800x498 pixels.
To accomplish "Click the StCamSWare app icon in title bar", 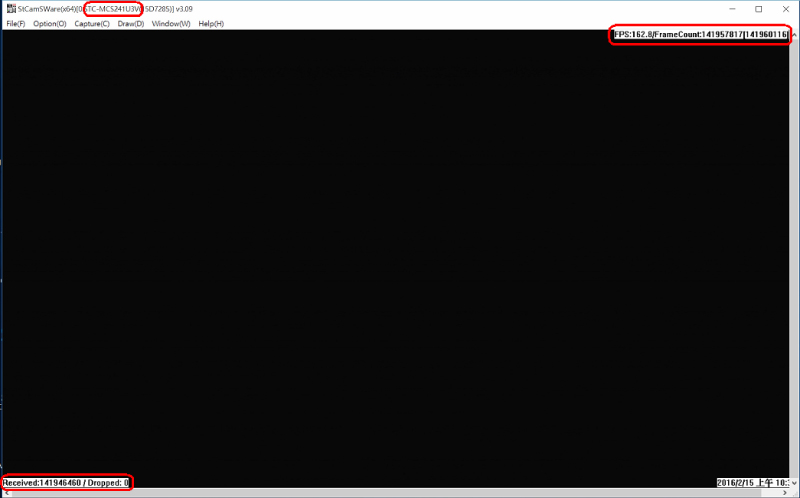I will pyautogui.click(x=9, y=9).
